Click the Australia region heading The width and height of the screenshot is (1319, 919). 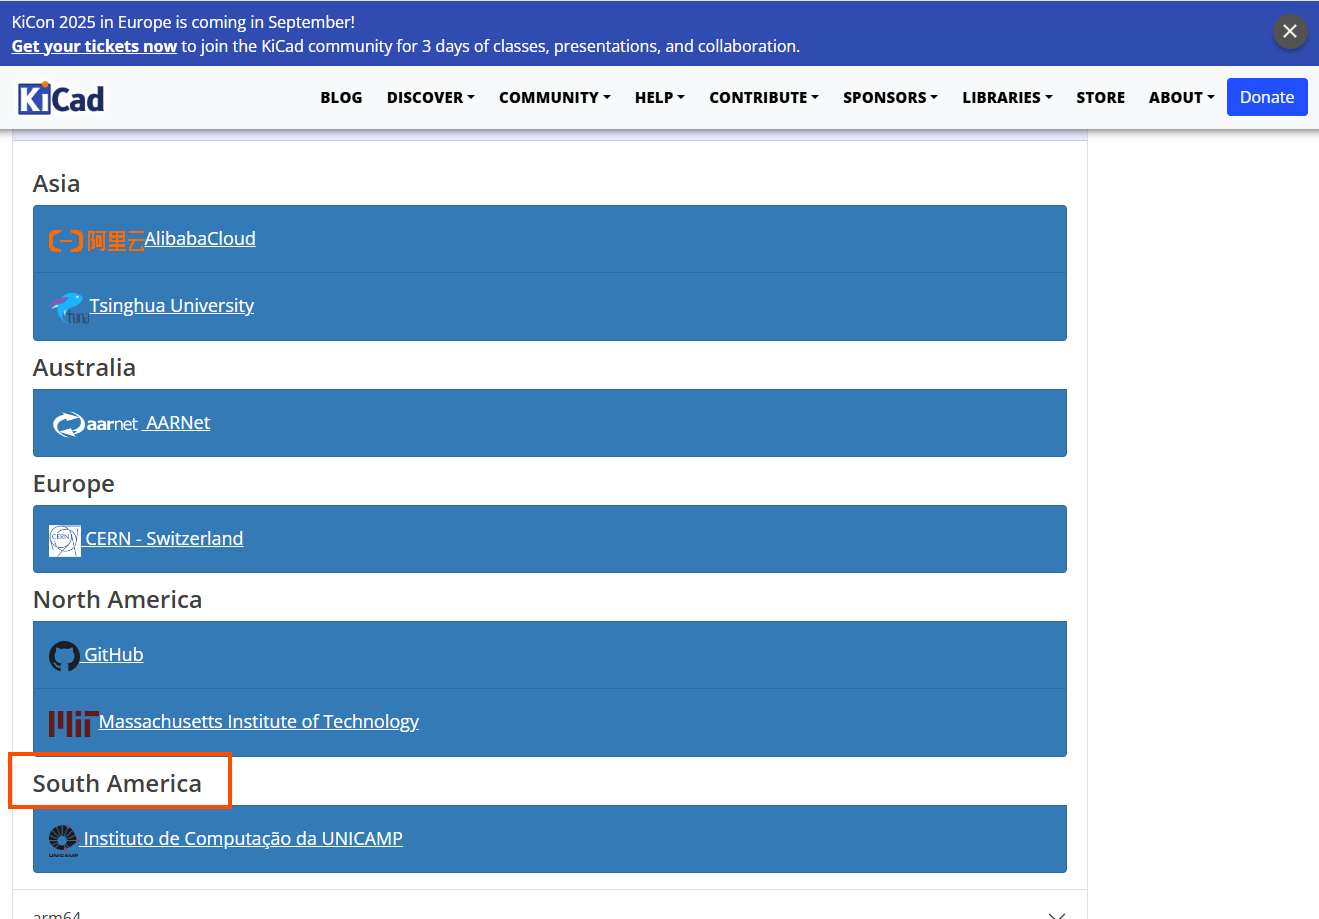click(84, 367)
